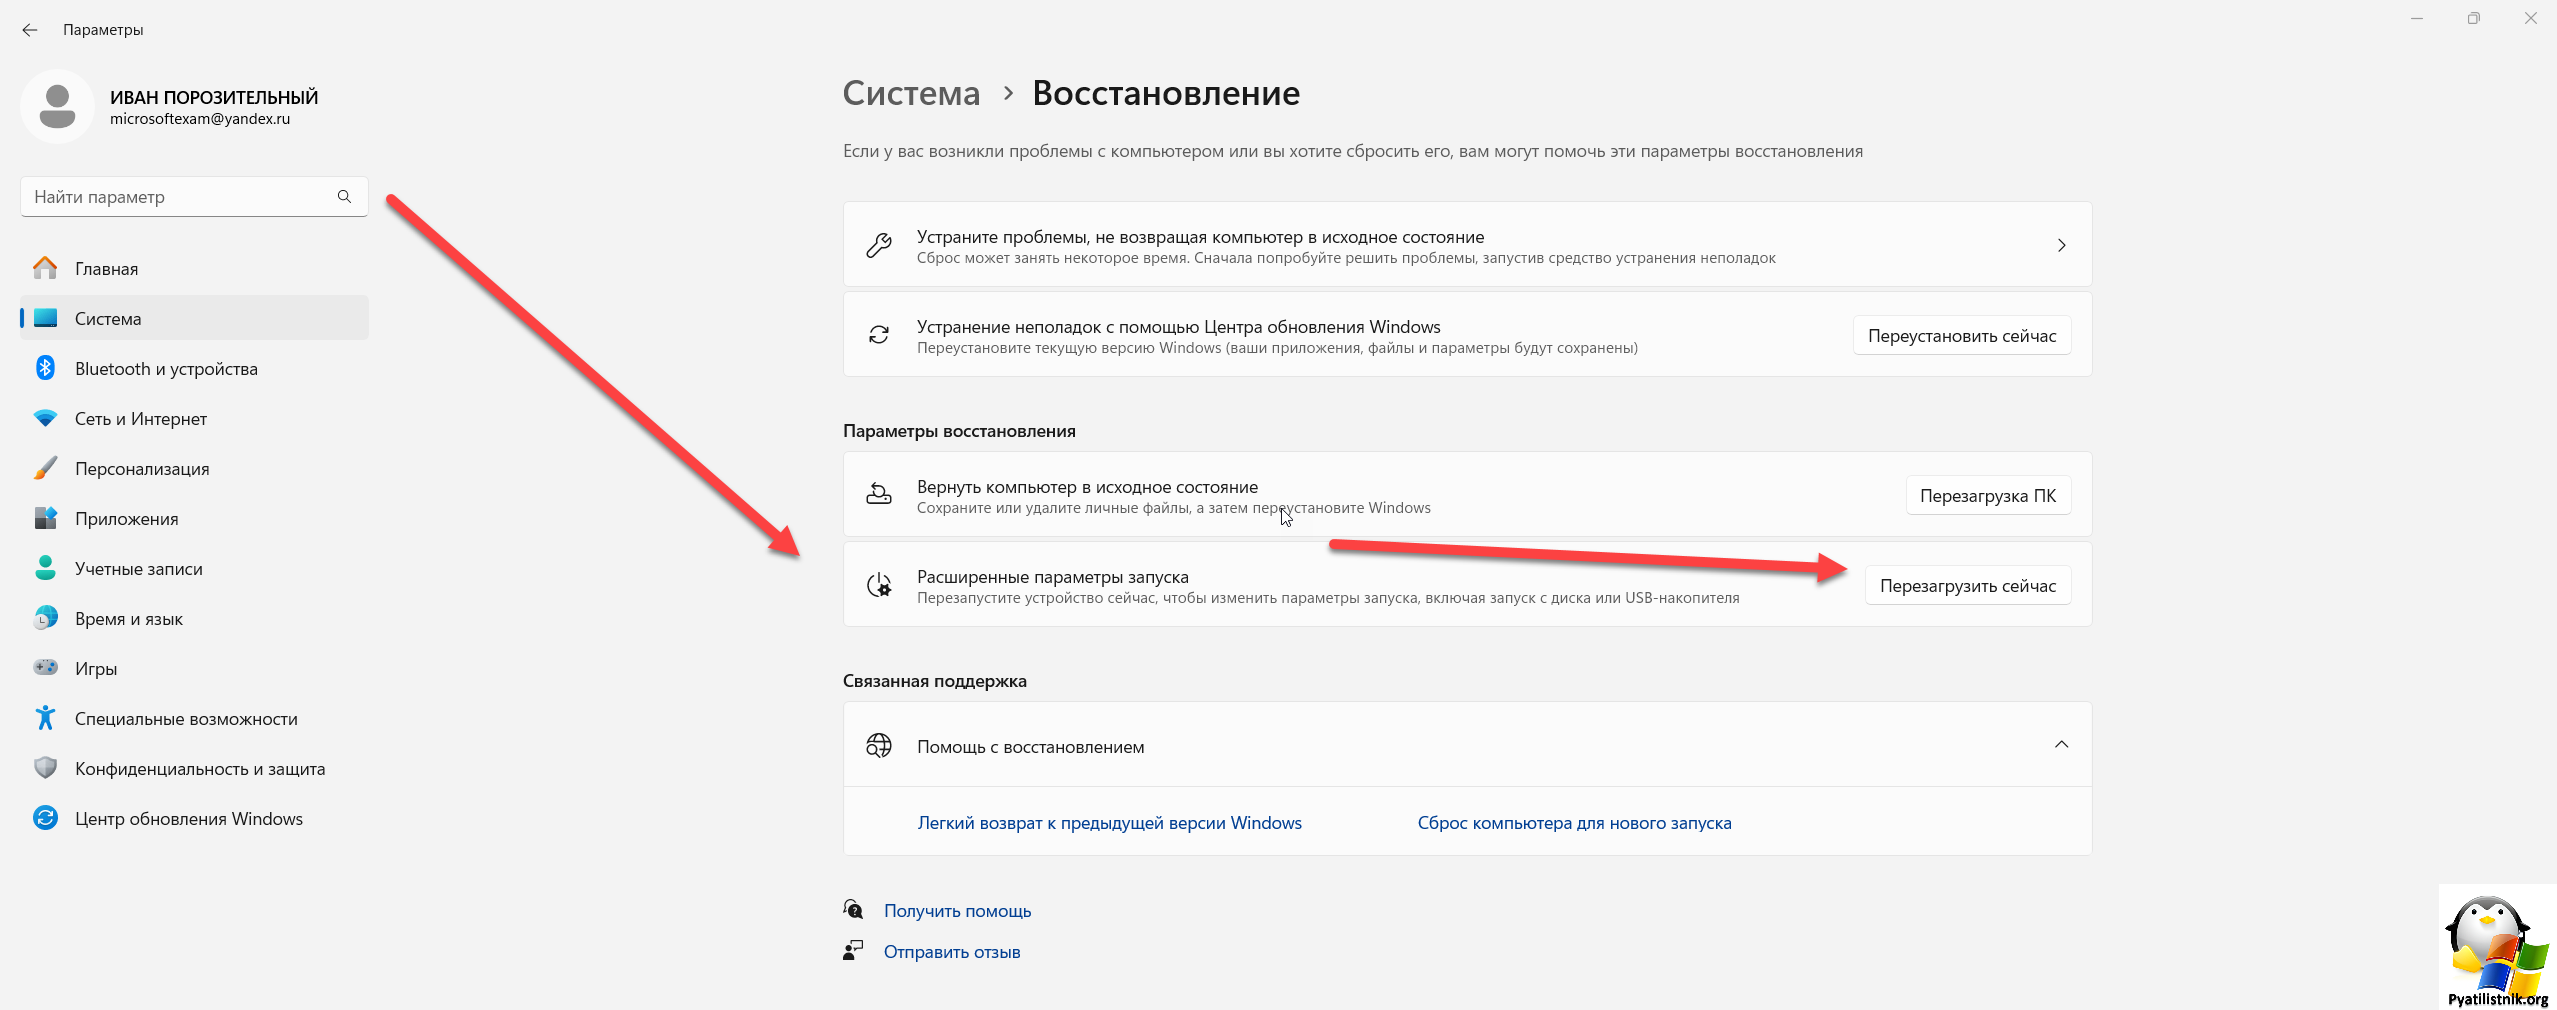The image size is (2557, 1010).
Task: Click Вернуть компьютер в исходное состояние title
Action: [1087, 486]
